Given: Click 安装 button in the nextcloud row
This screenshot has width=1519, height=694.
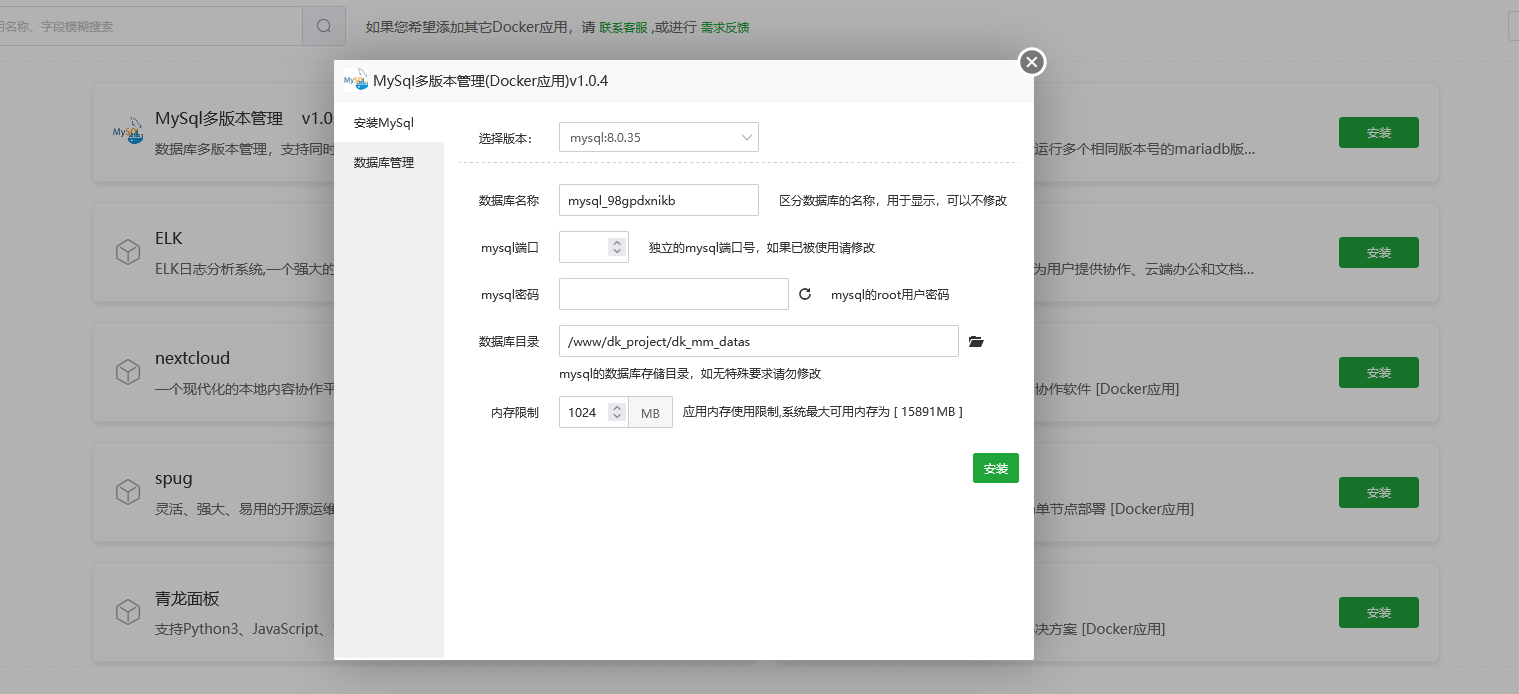Looking at the screenshot, I should (x=1379, y=372).
